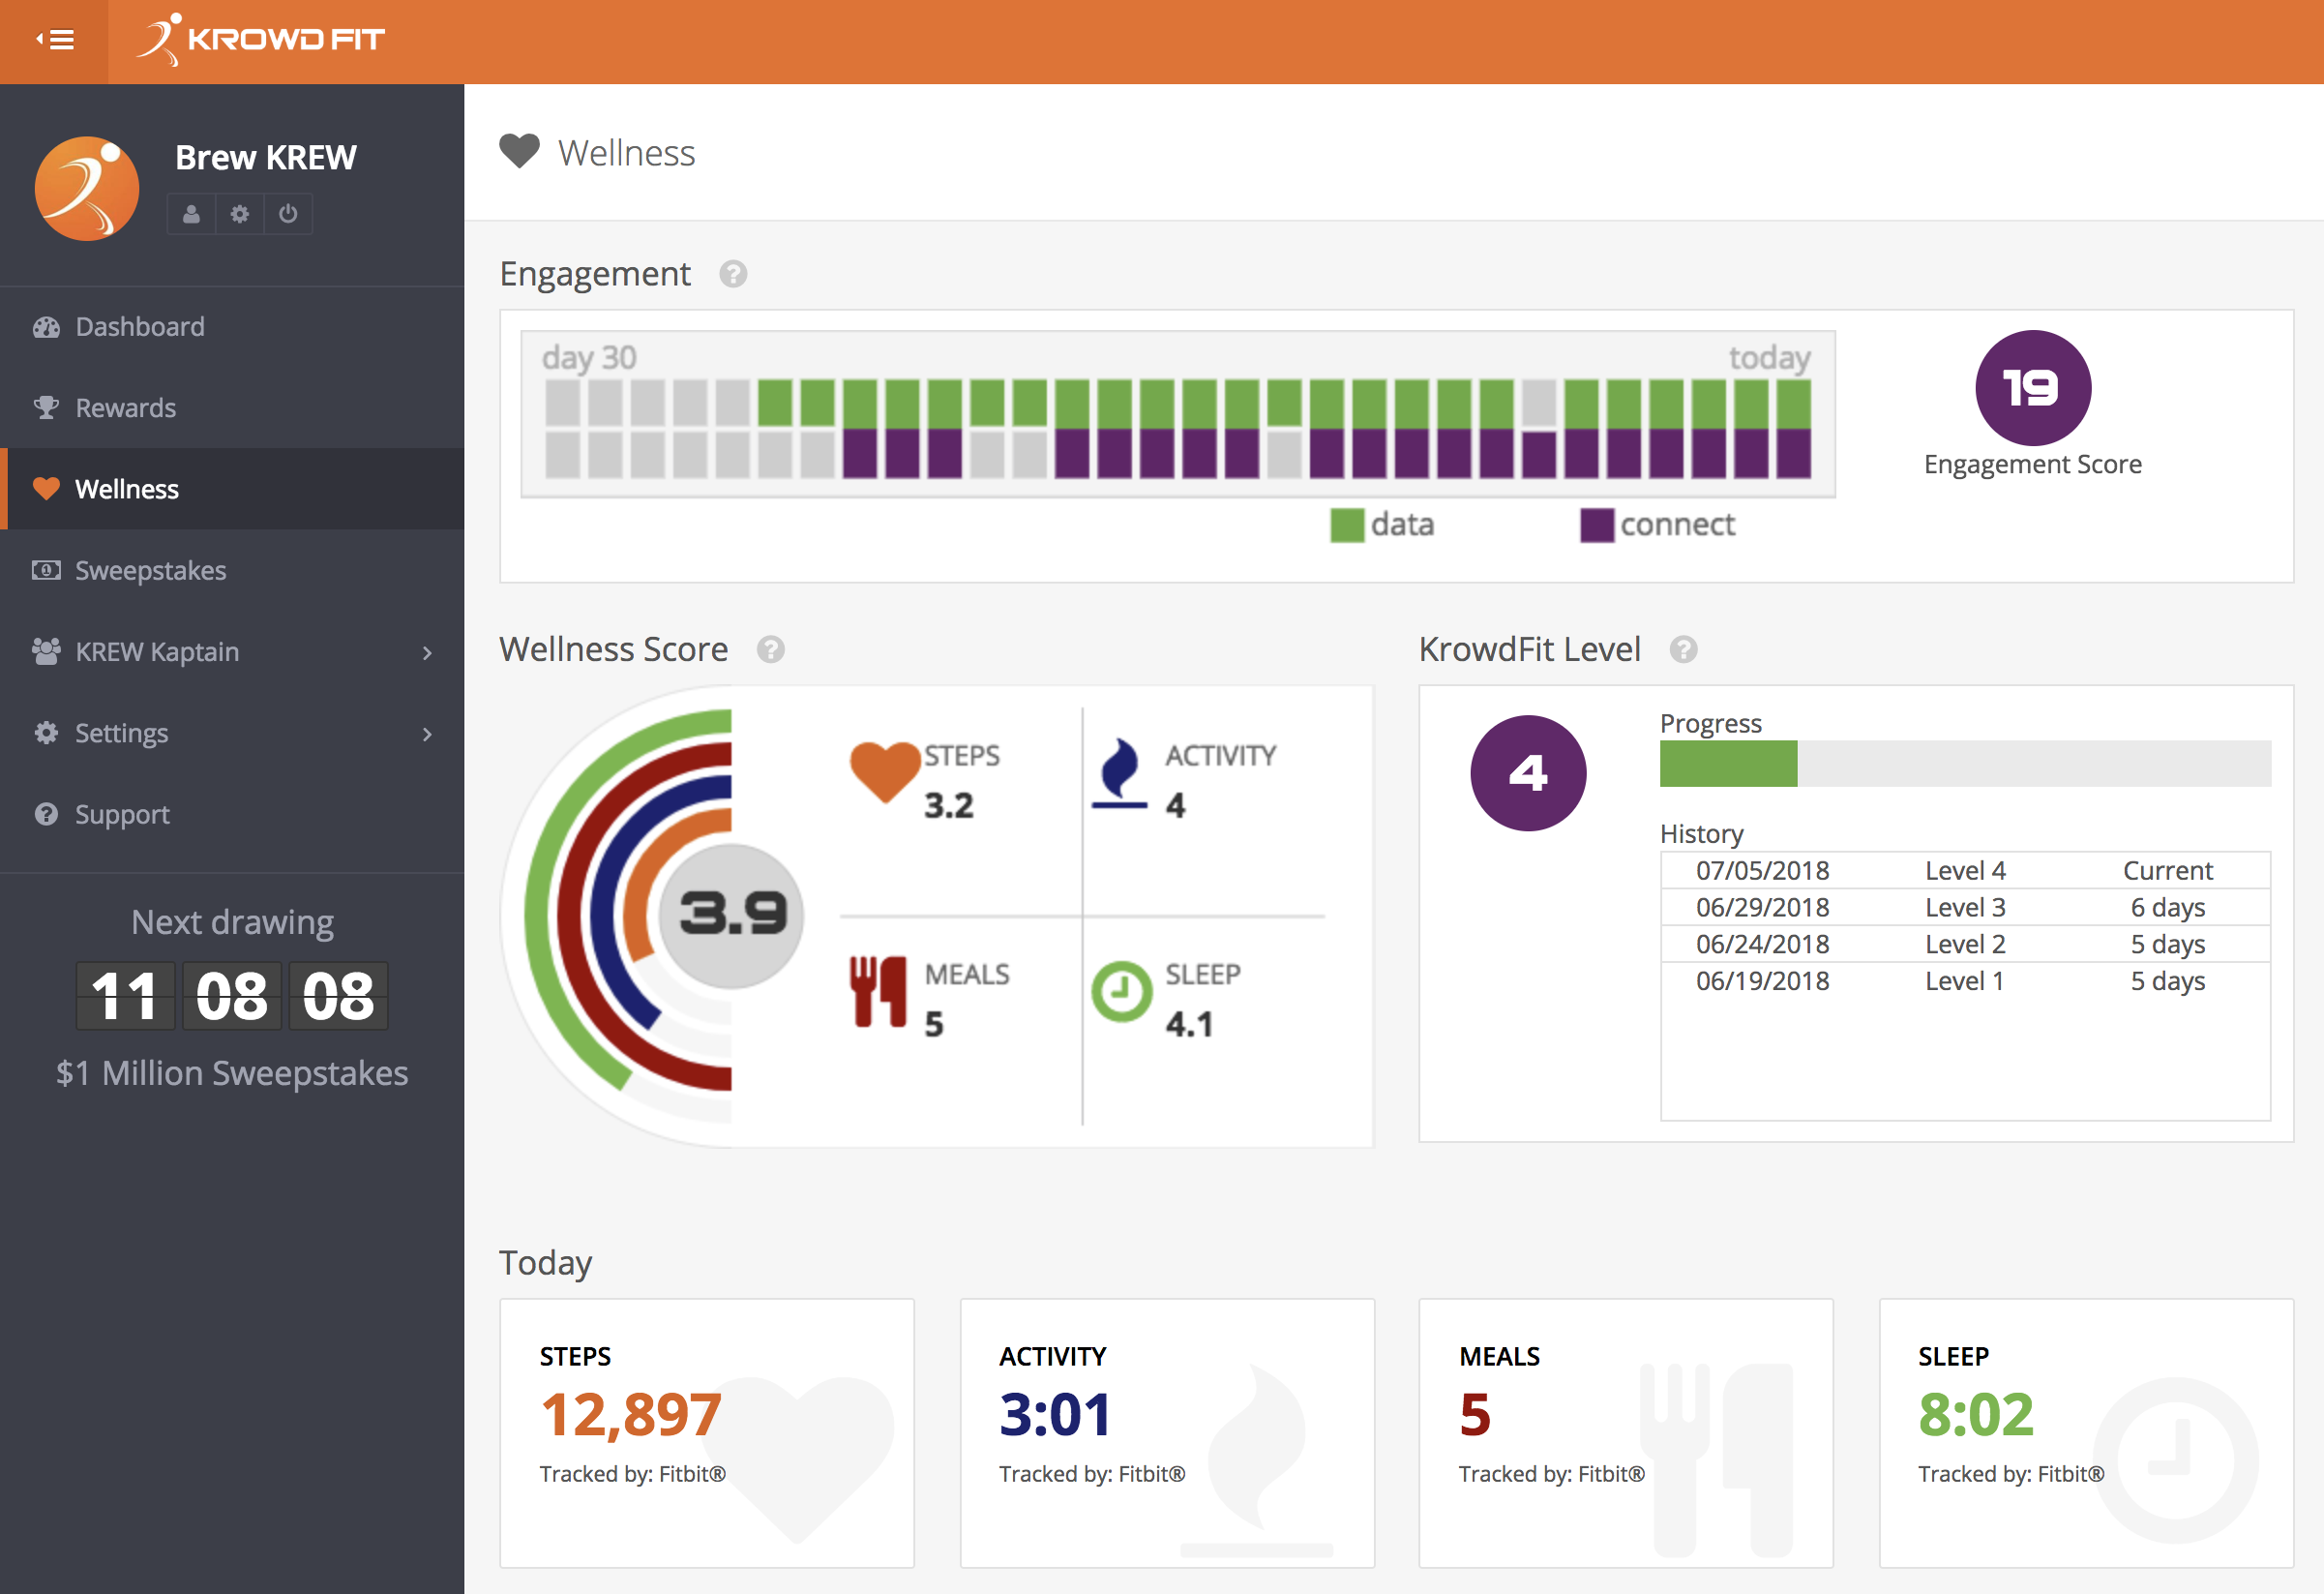Click the Brew KREW avatar logo
Viewport: 2324px width, 1594px height.
point(87,189)
